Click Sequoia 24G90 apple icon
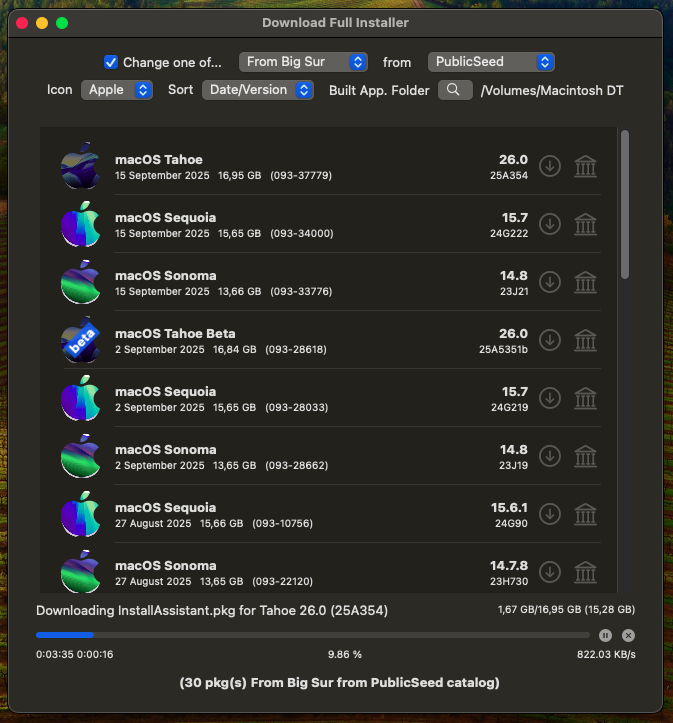 point(81,514)
